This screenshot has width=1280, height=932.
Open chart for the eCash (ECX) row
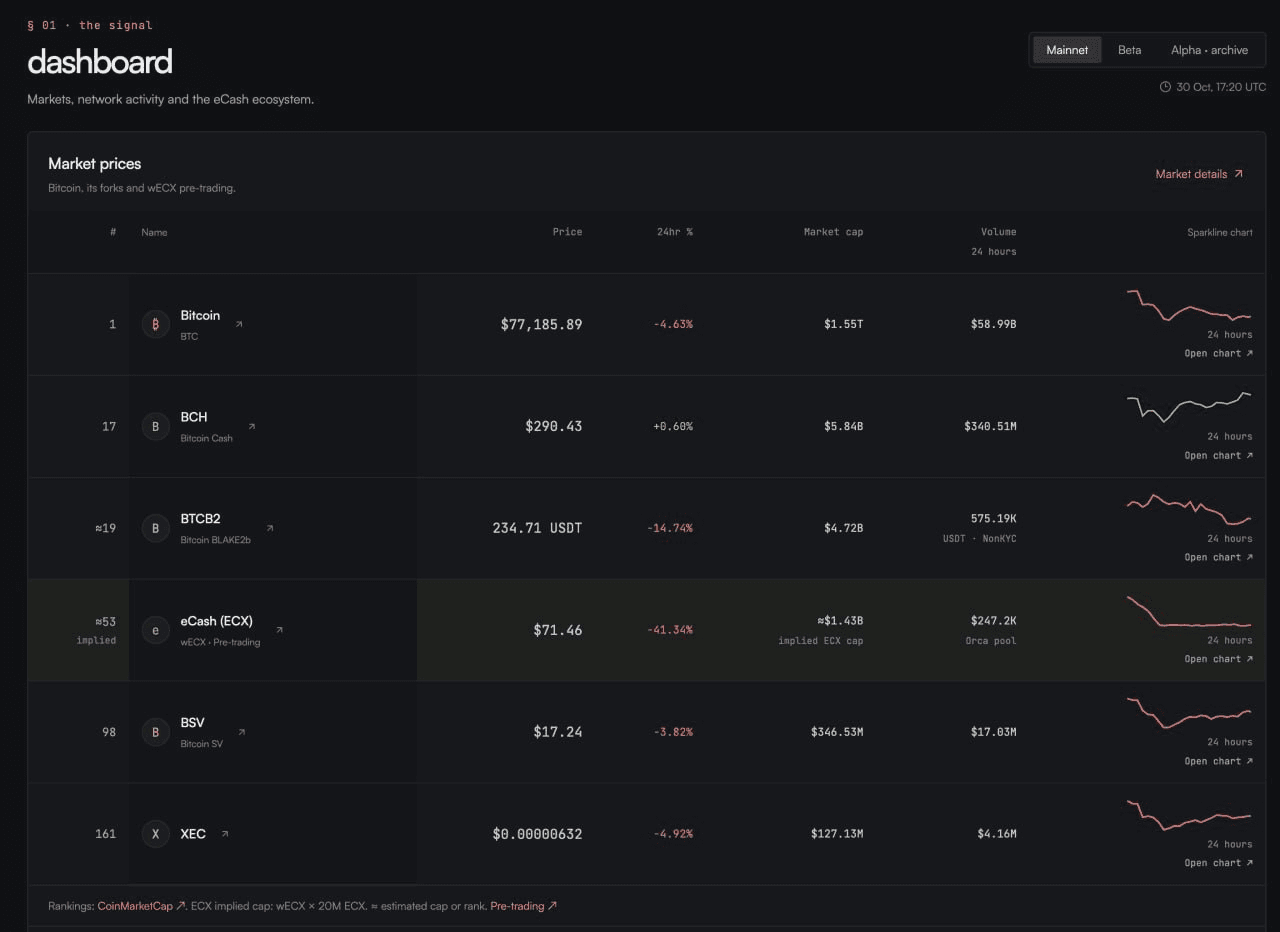[1218, 659]
